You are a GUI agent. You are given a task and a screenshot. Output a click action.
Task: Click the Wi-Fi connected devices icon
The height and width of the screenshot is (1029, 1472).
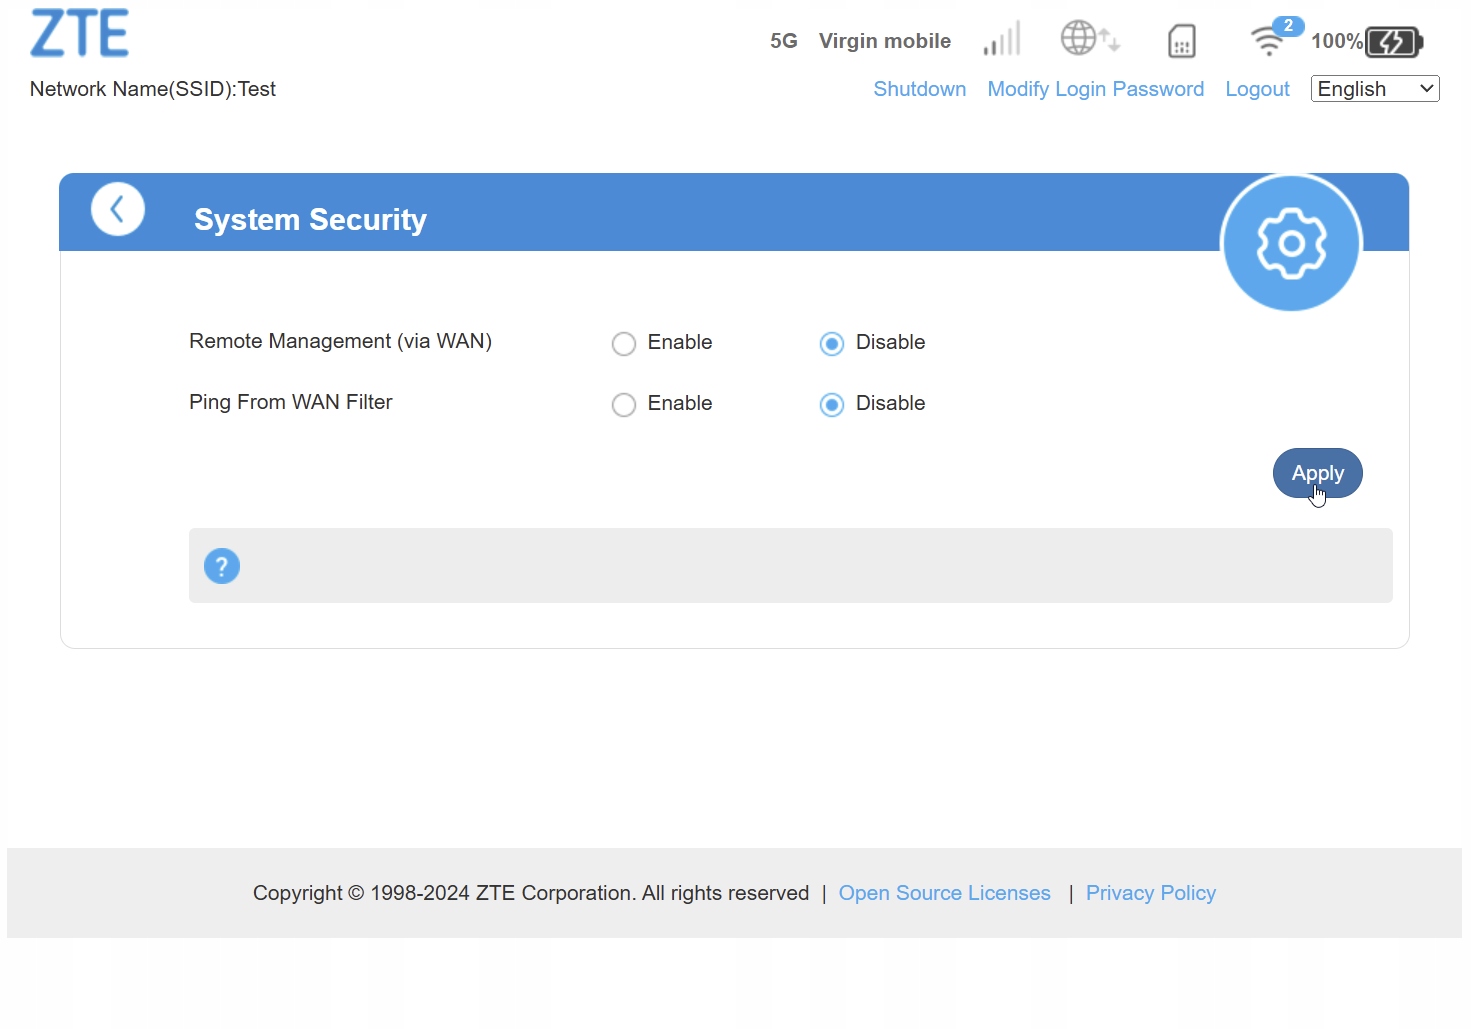pos(1270,40)
